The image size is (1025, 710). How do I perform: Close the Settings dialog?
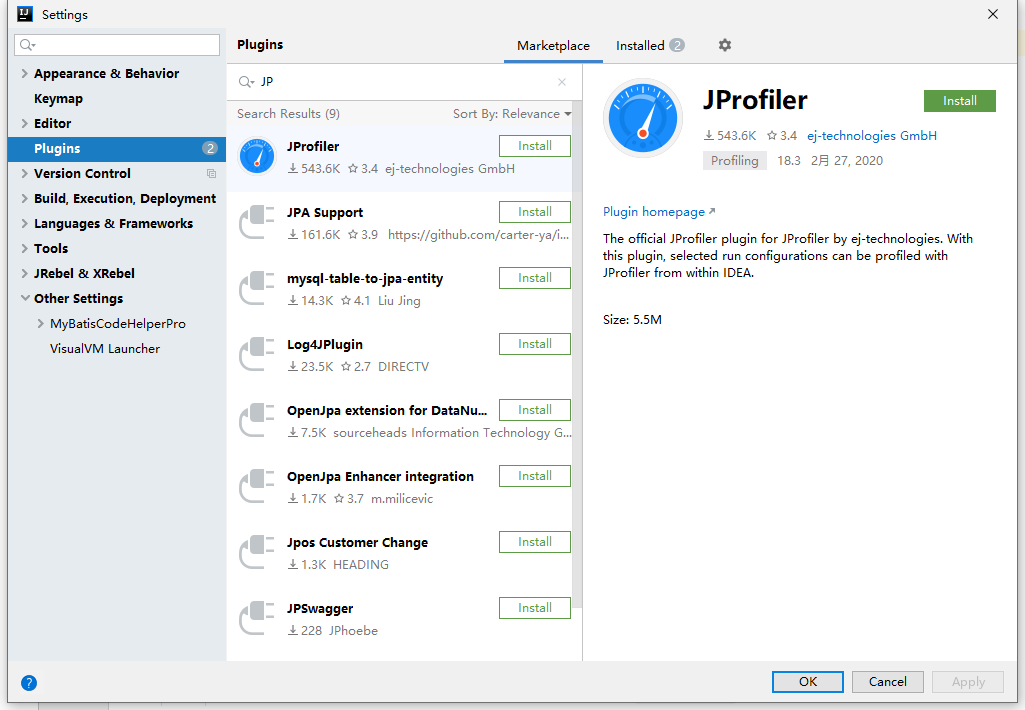click(x=992, y=14)
